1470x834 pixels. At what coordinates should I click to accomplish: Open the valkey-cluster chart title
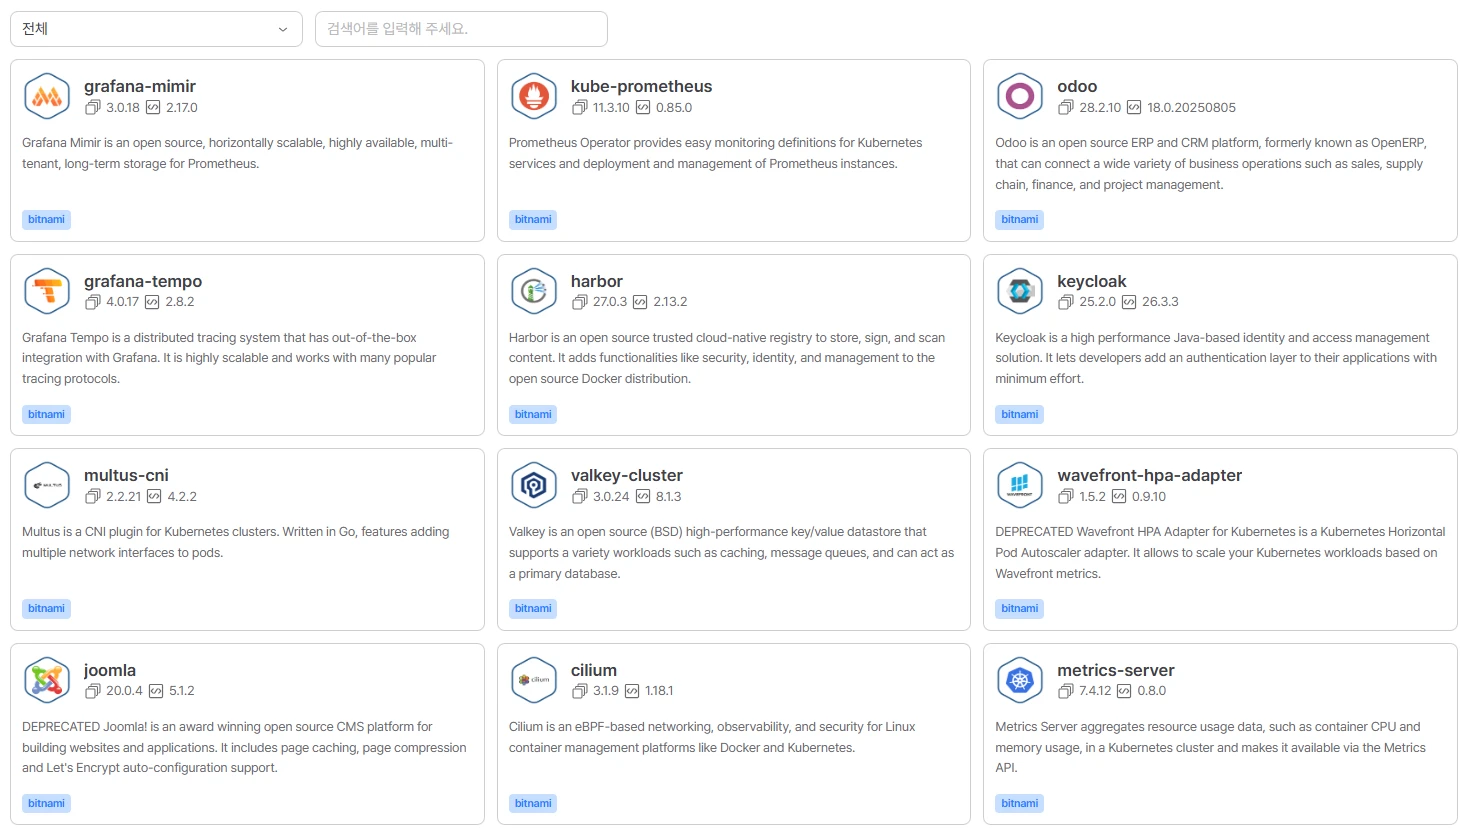tap(627, 475)
